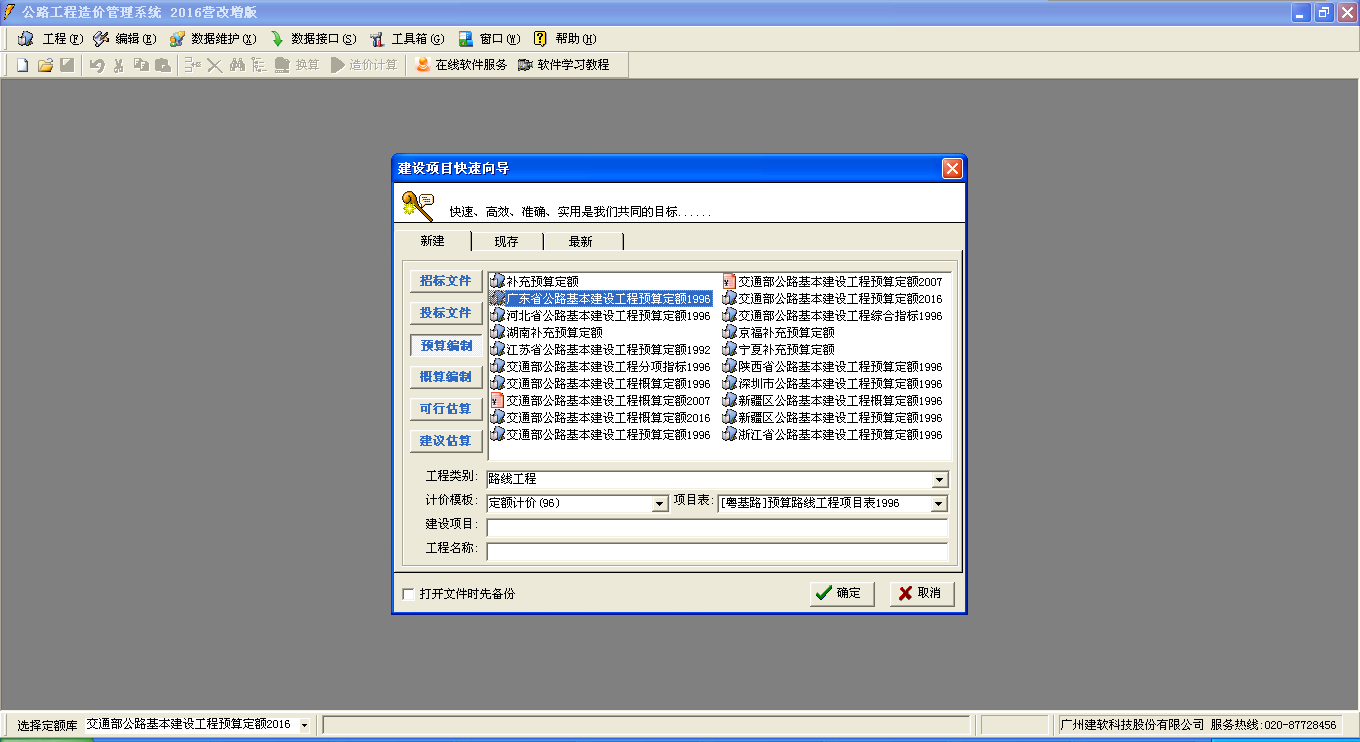Click the 剪切 (Cut) scissors icon
The image size is (1360, 742).
pos(117,63)
